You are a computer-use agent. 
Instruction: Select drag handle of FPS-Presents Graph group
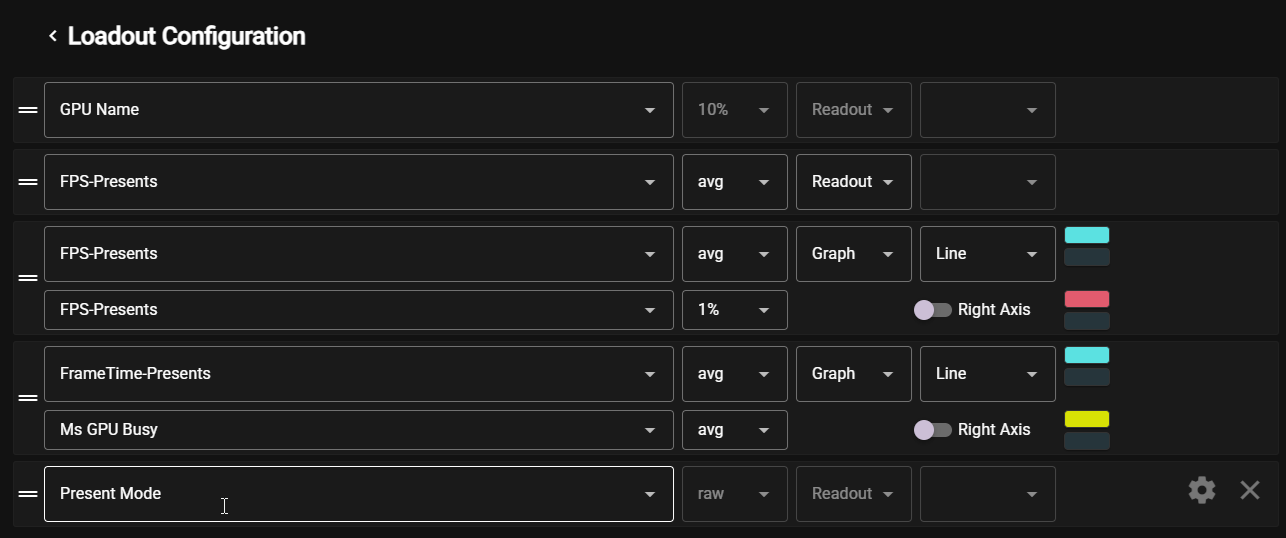[28, 278]
